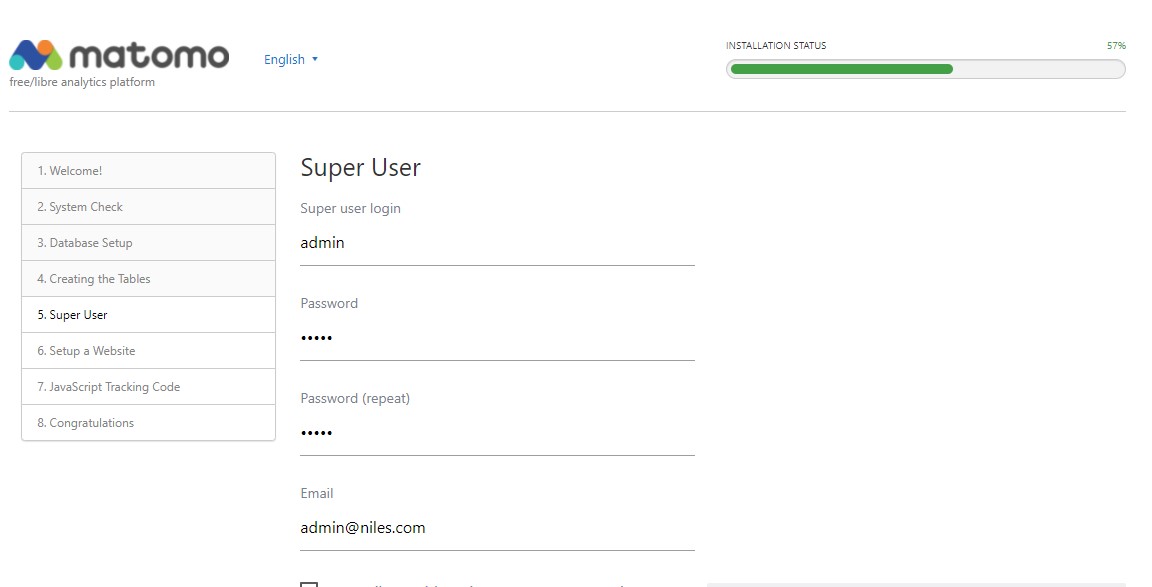
Task: Click the 57% installation percentage label
Action: pos(1116,46)
